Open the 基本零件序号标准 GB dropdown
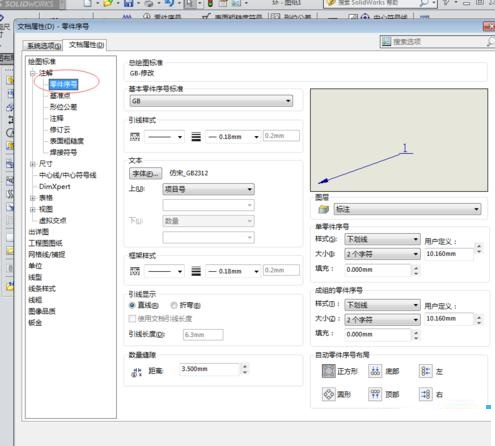 click(211, 101)
